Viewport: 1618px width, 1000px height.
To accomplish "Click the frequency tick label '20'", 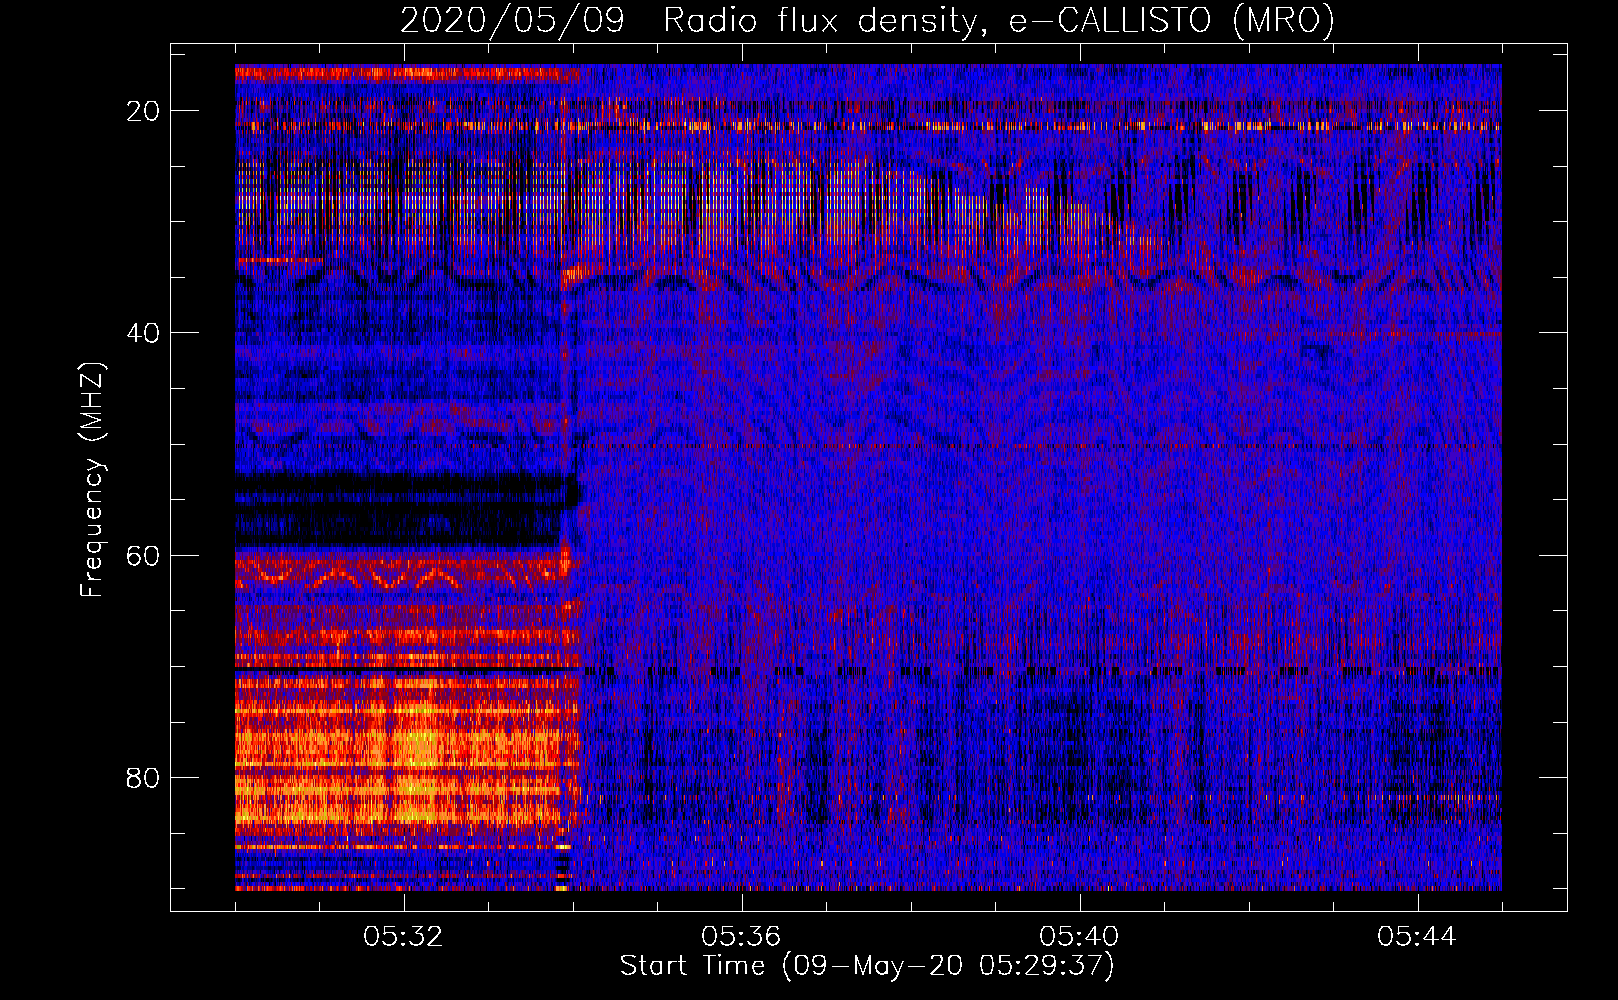I will pos(143,111).
